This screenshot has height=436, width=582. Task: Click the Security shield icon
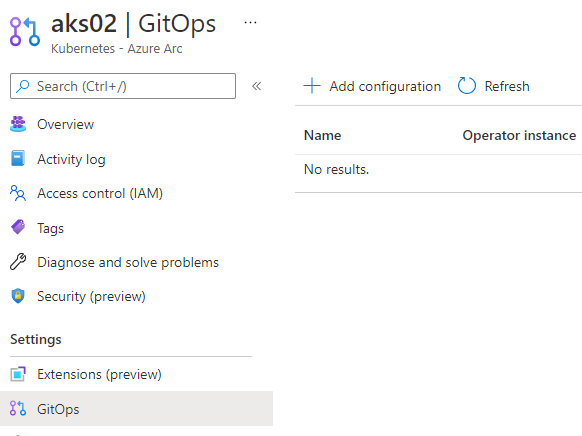click(18, 296)
